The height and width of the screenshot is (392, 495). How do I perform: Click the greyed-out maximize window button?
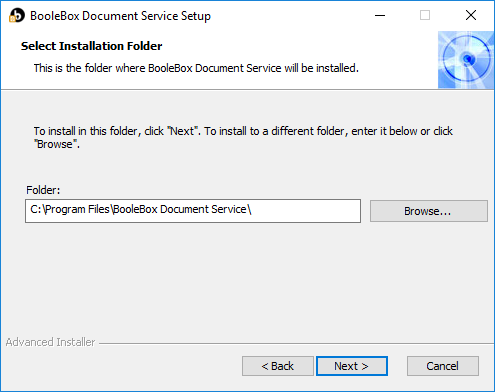(425, 15)
